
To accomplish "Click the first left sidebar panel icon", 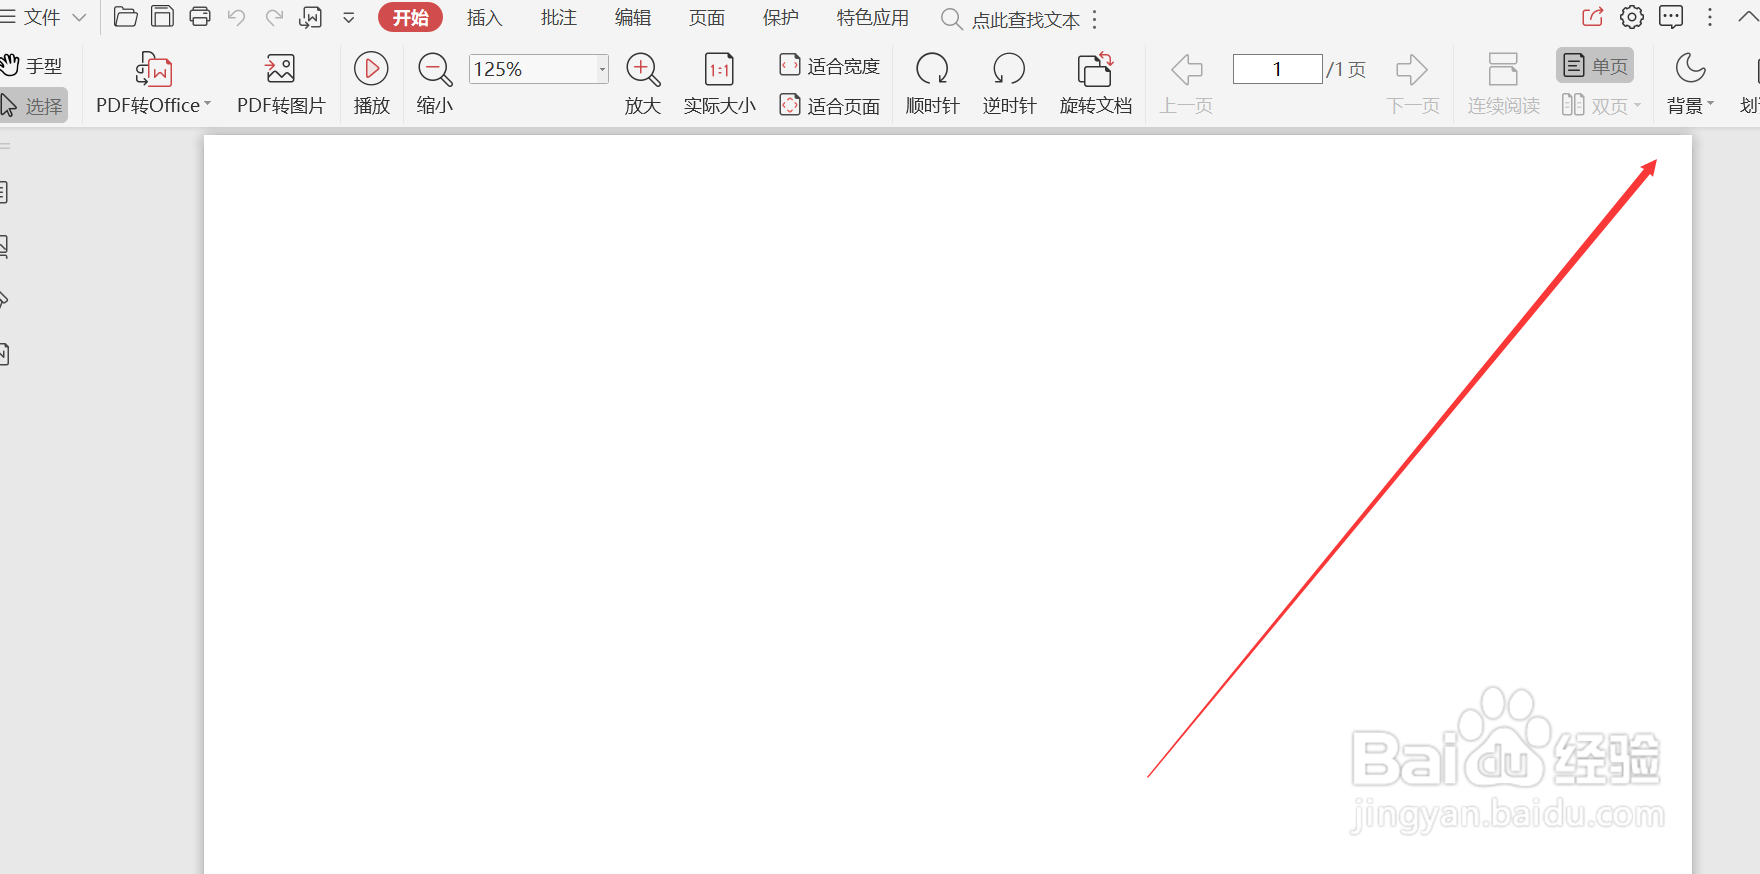I will 4,192.
